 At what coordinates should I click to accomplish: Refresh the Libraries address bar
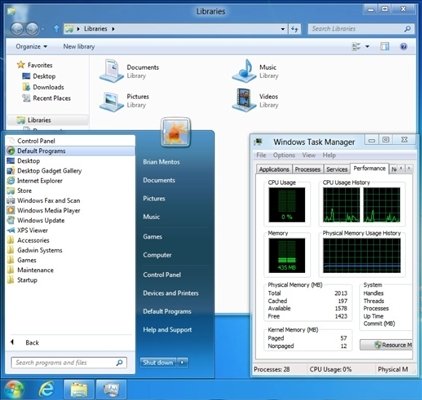coord(294,29)
